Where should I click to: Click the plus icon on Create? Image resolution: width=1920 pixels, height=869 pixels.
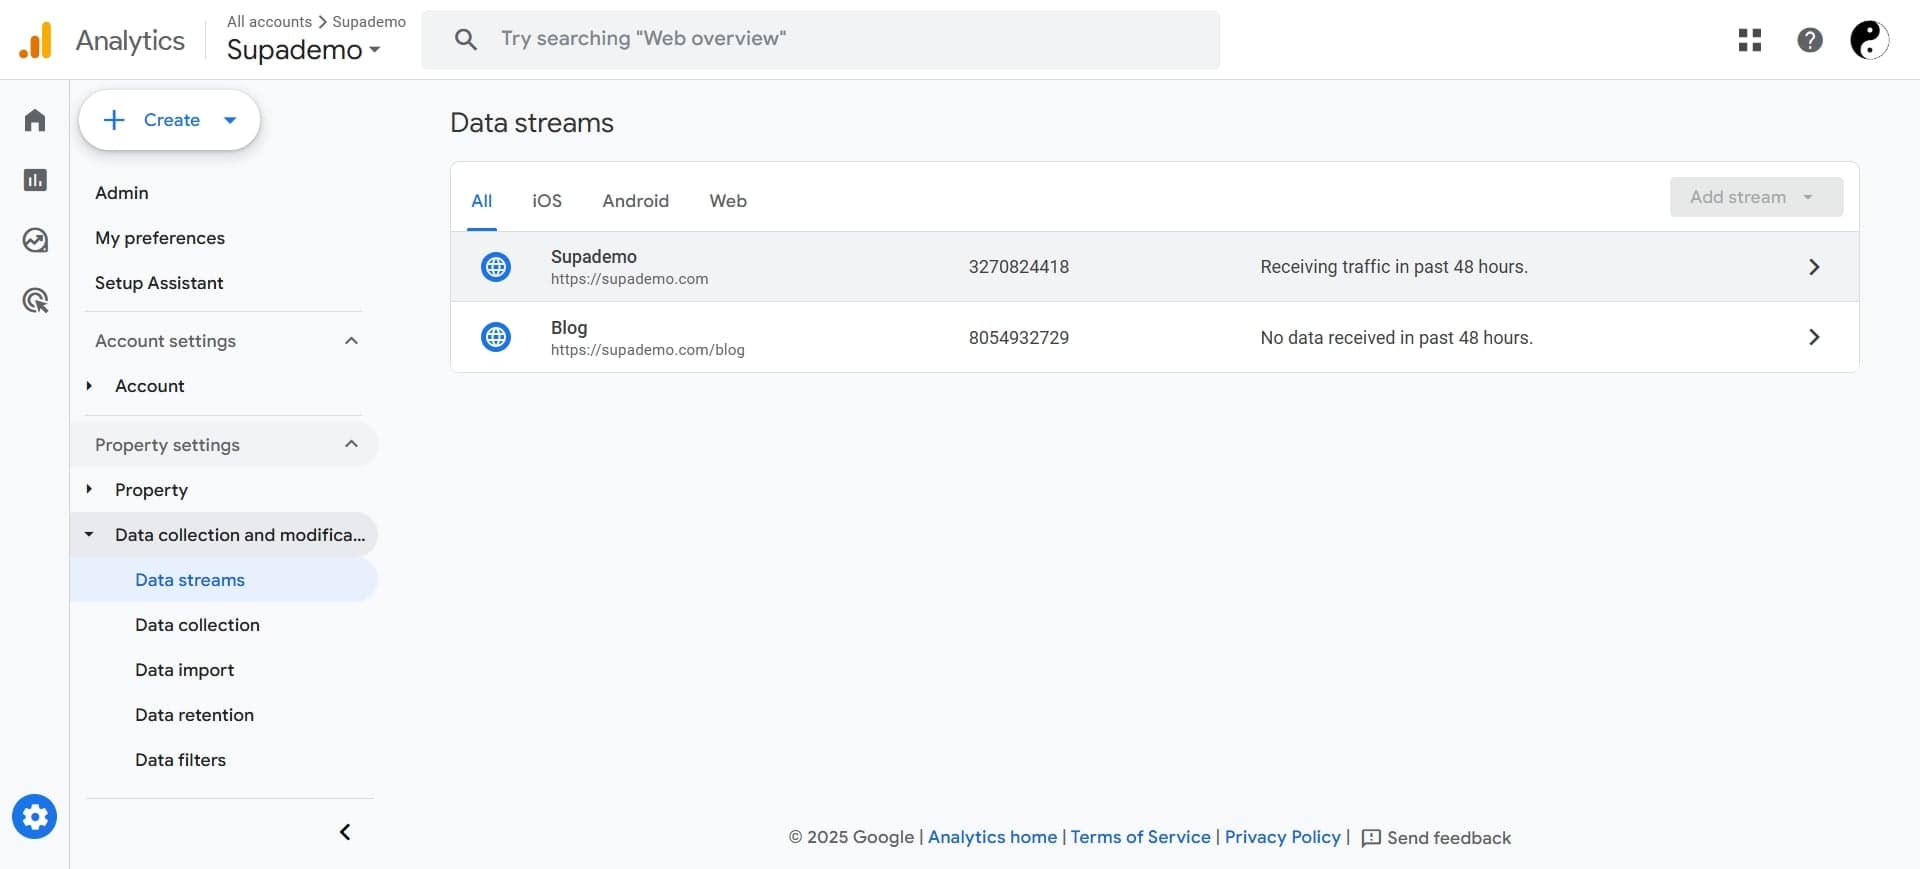click(x=114, y=120)
